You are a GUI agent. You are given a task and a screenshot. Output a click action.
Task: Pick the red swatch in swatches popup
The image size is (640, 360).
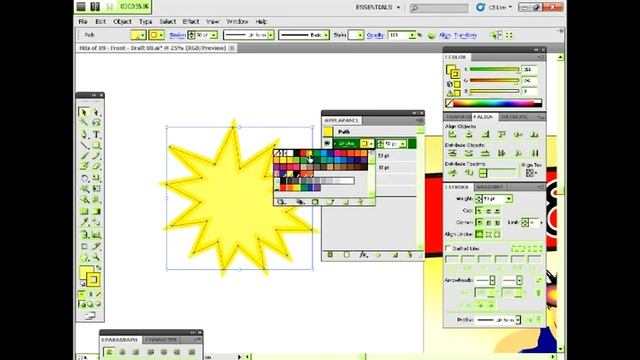tap(303, 153)
